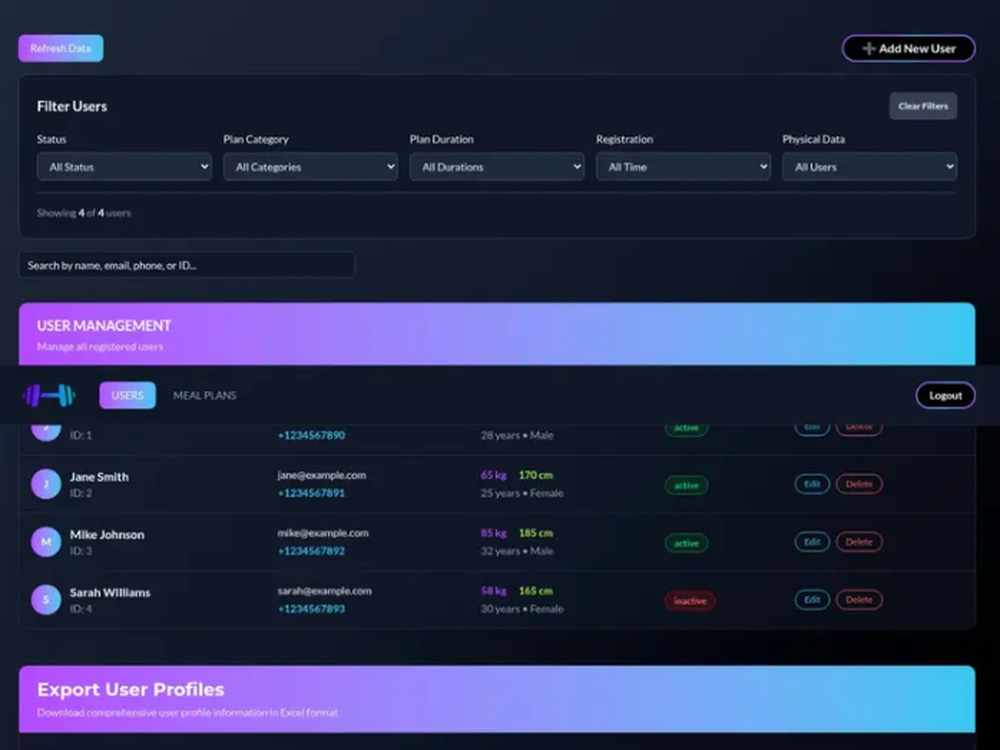Click phone number +1234567891

[311, 493]
